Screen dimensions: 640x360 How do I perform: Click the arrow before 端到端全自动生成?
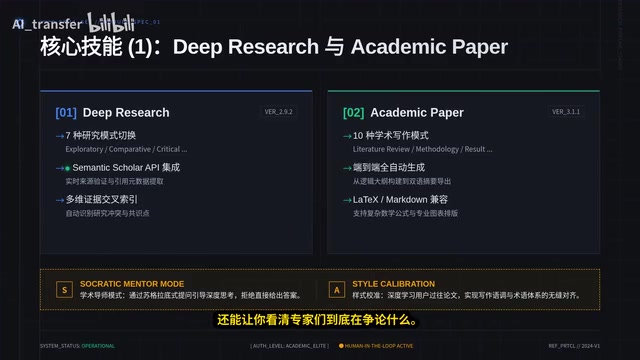pyautogui.click(x=347, y=168)
